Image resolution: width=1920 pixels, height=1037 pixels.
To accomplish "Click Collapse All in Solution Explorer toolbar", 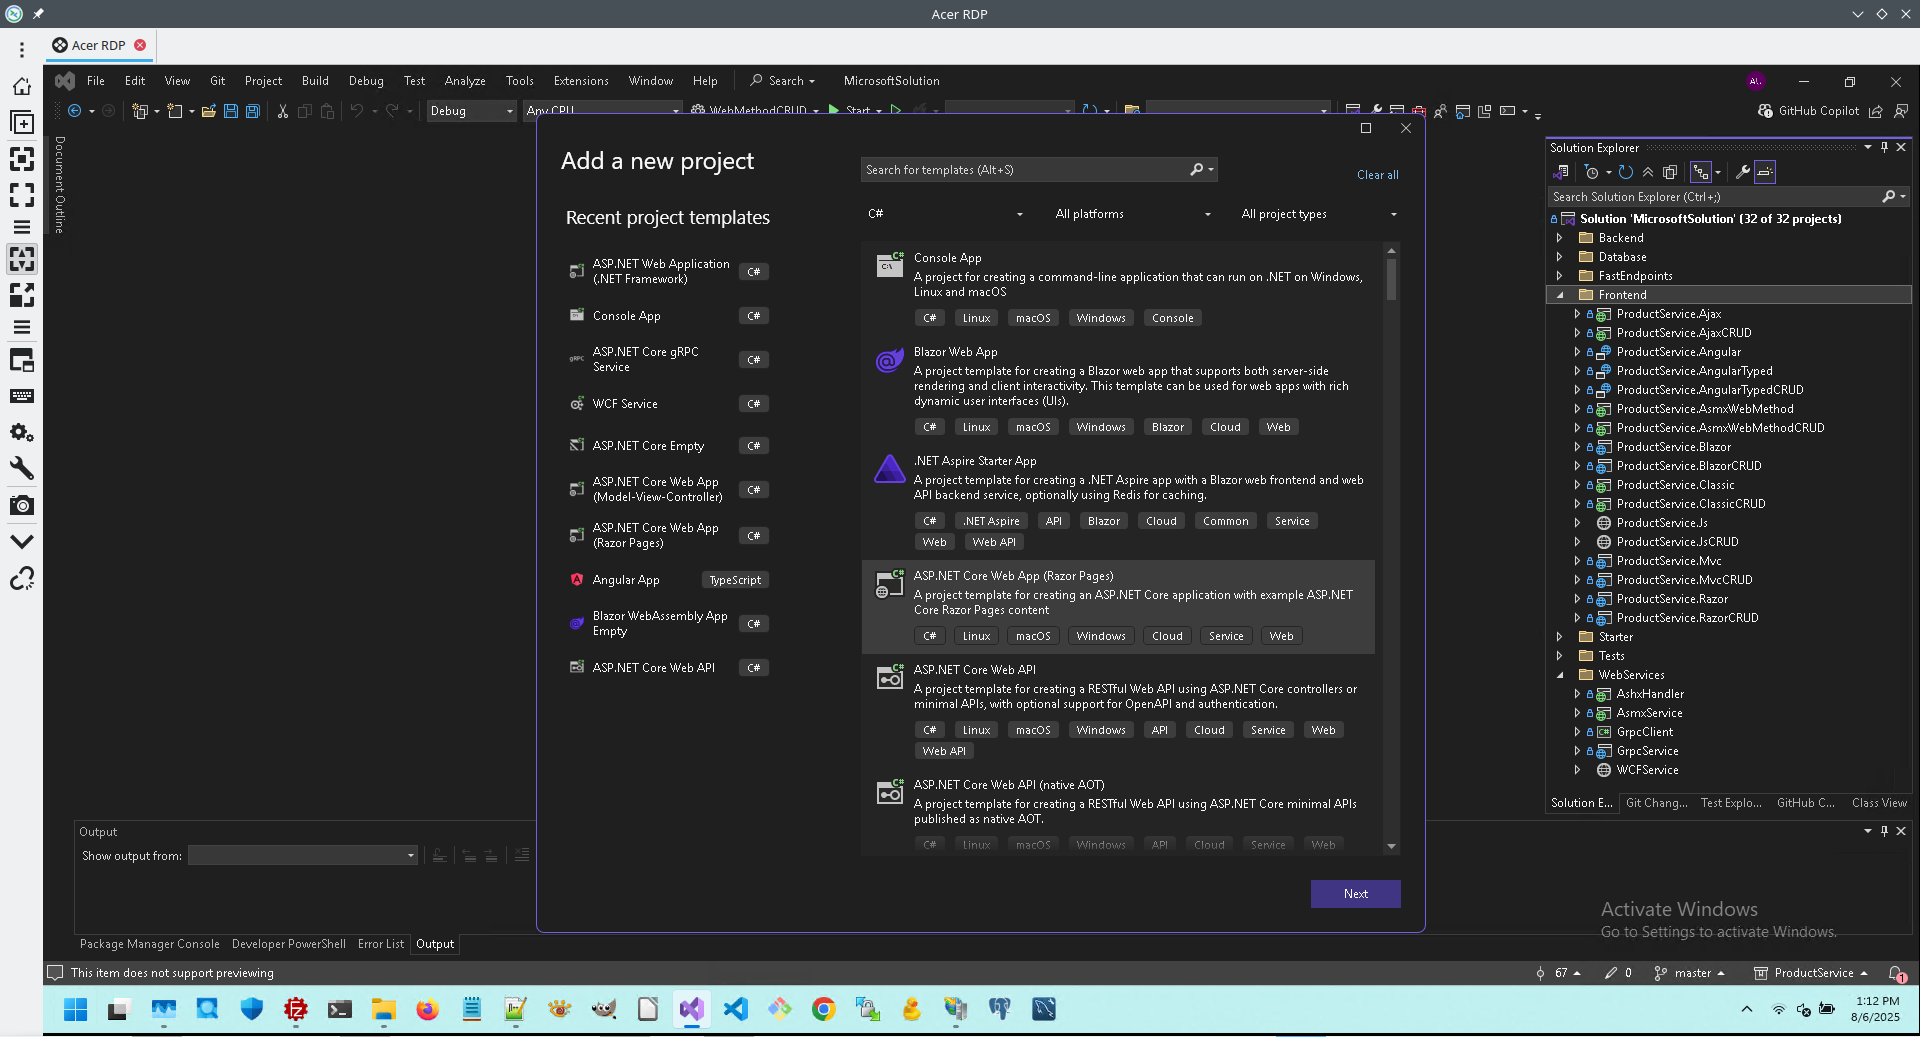I will tap(1648, 172).
